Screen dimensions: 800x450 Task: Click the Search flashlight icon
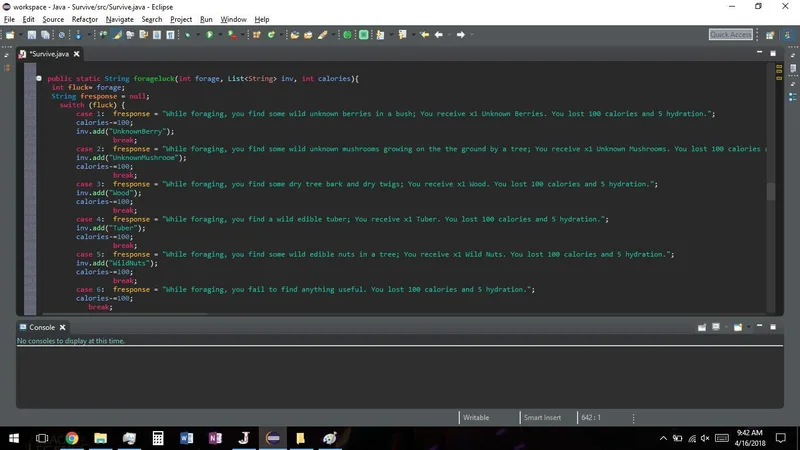[x=322, y=35]
